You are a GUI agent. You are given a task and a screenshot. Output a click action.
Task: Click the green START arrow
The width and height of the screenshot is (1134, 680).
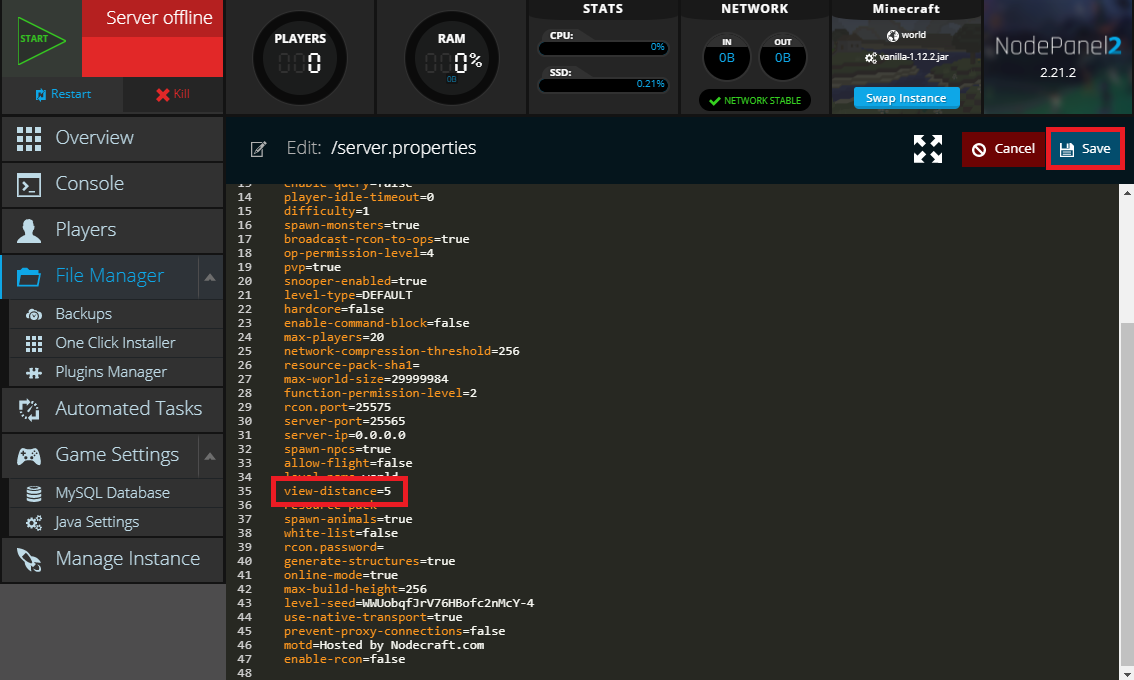coord(35,38)
